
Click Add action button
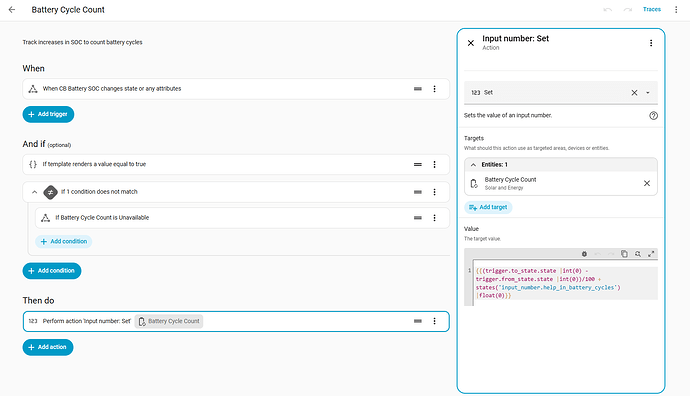point(48,347)
